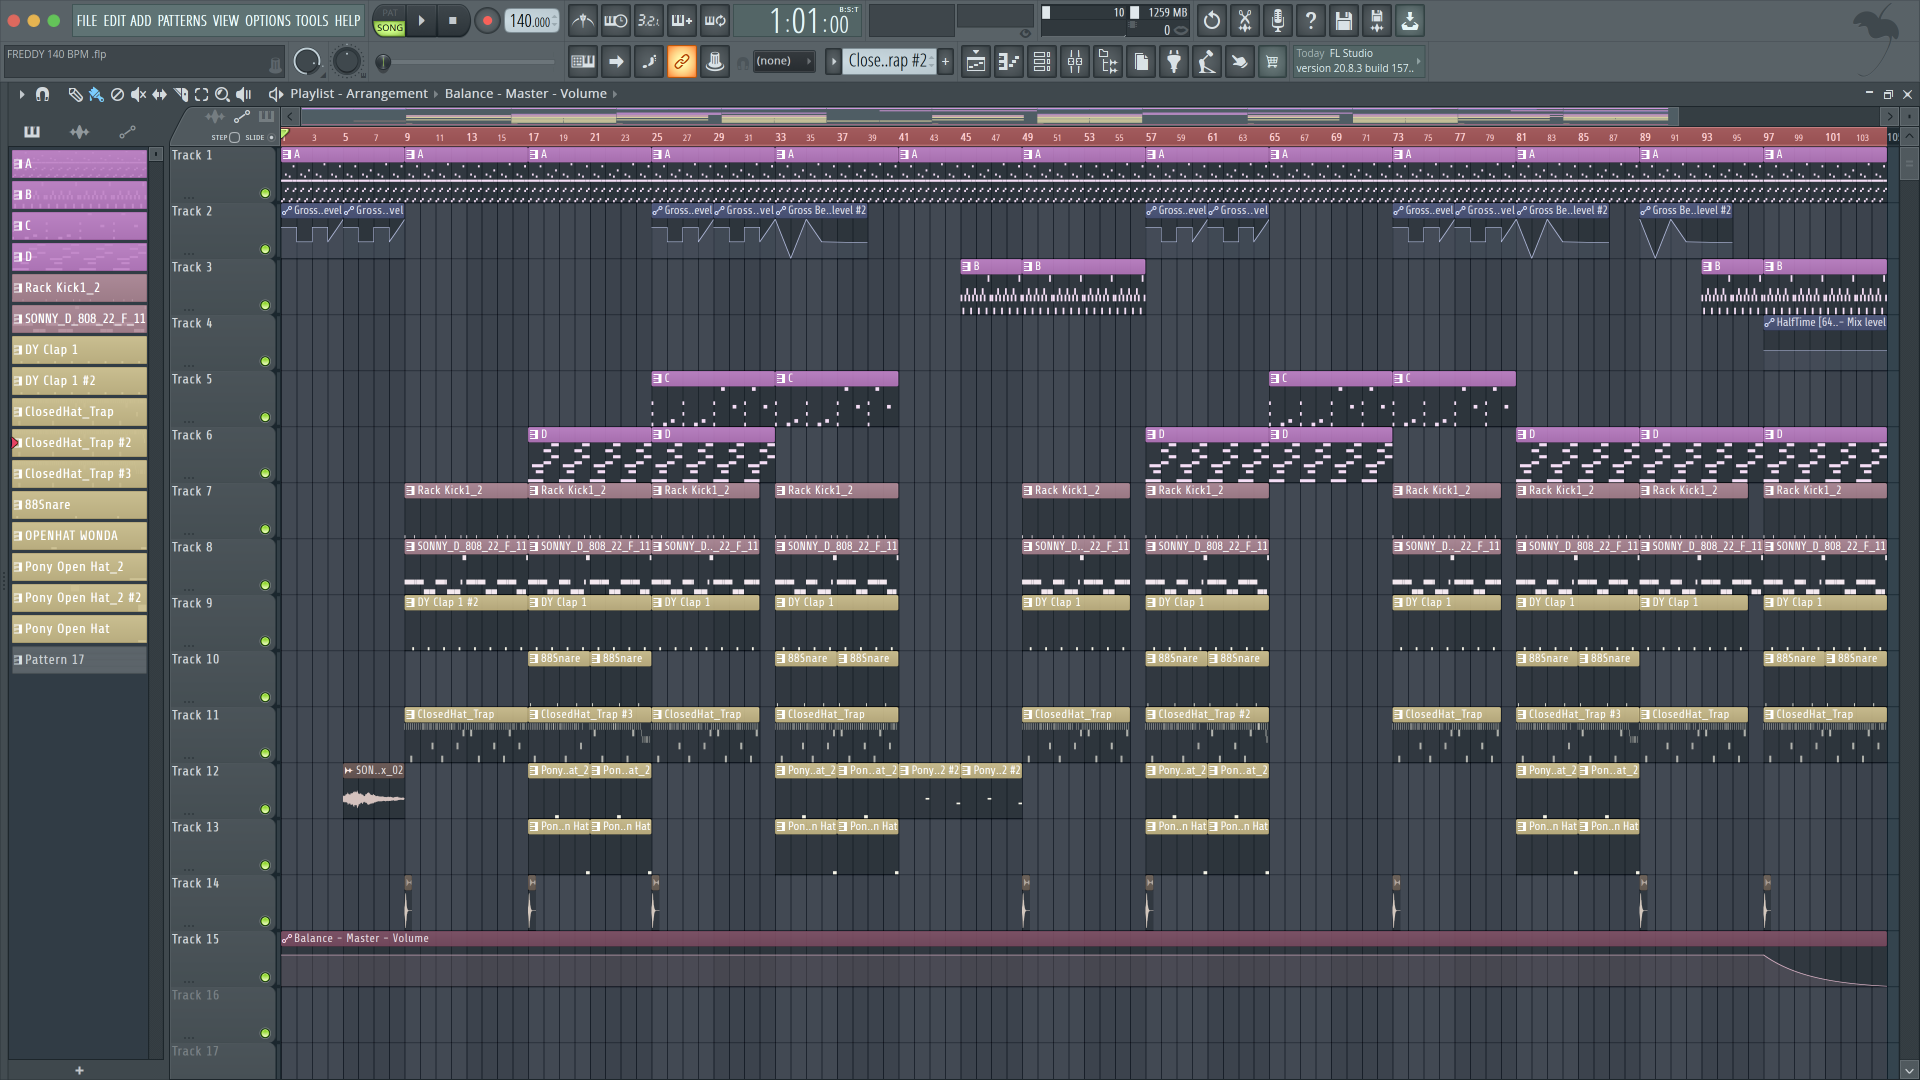The width and height of the screenshot is (1920, 1080).
Task: Mute Track 2 via its green light
Action: 265,249
